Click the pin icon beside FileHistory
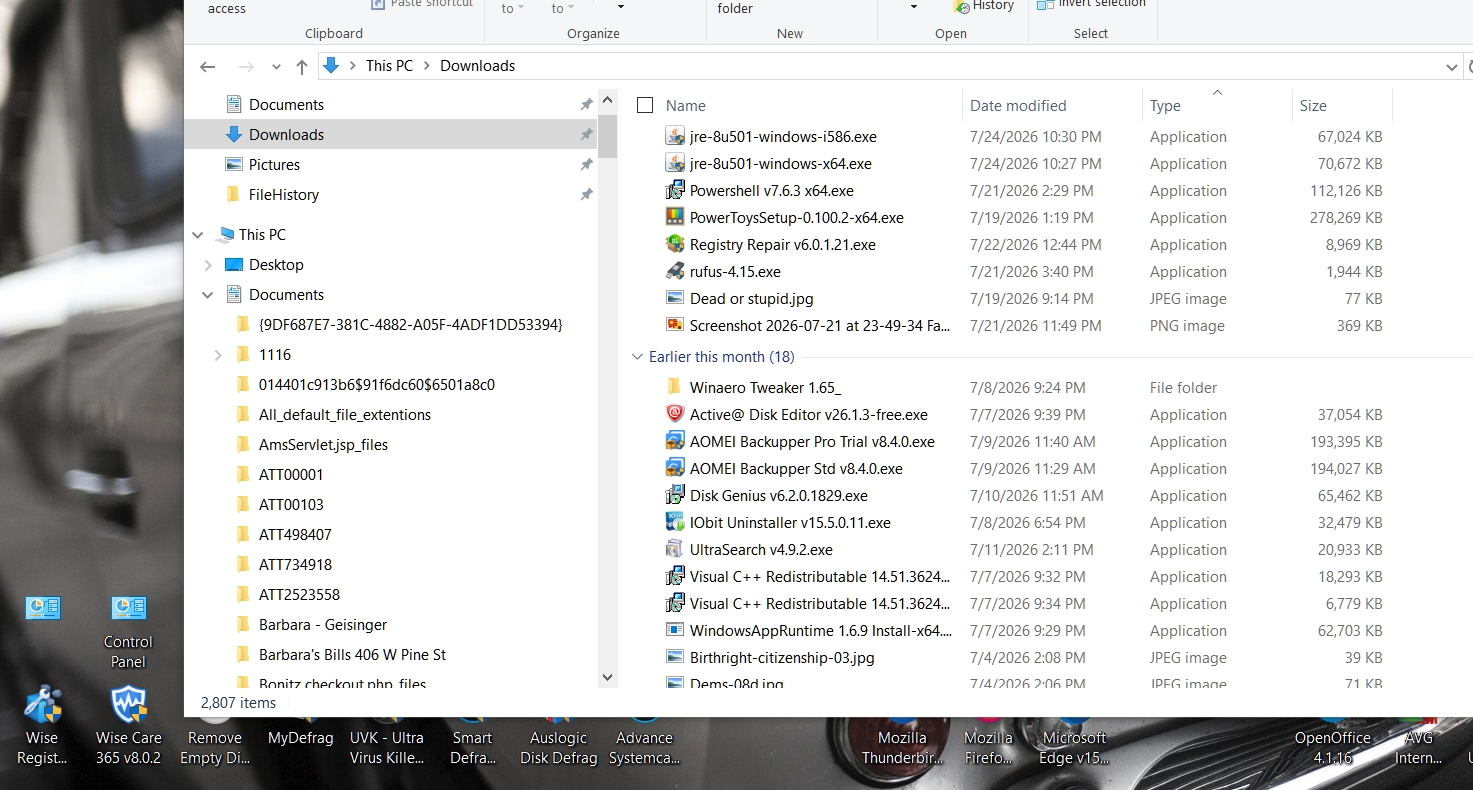The width and height of the screenshot is (1473, 790). 586,194
